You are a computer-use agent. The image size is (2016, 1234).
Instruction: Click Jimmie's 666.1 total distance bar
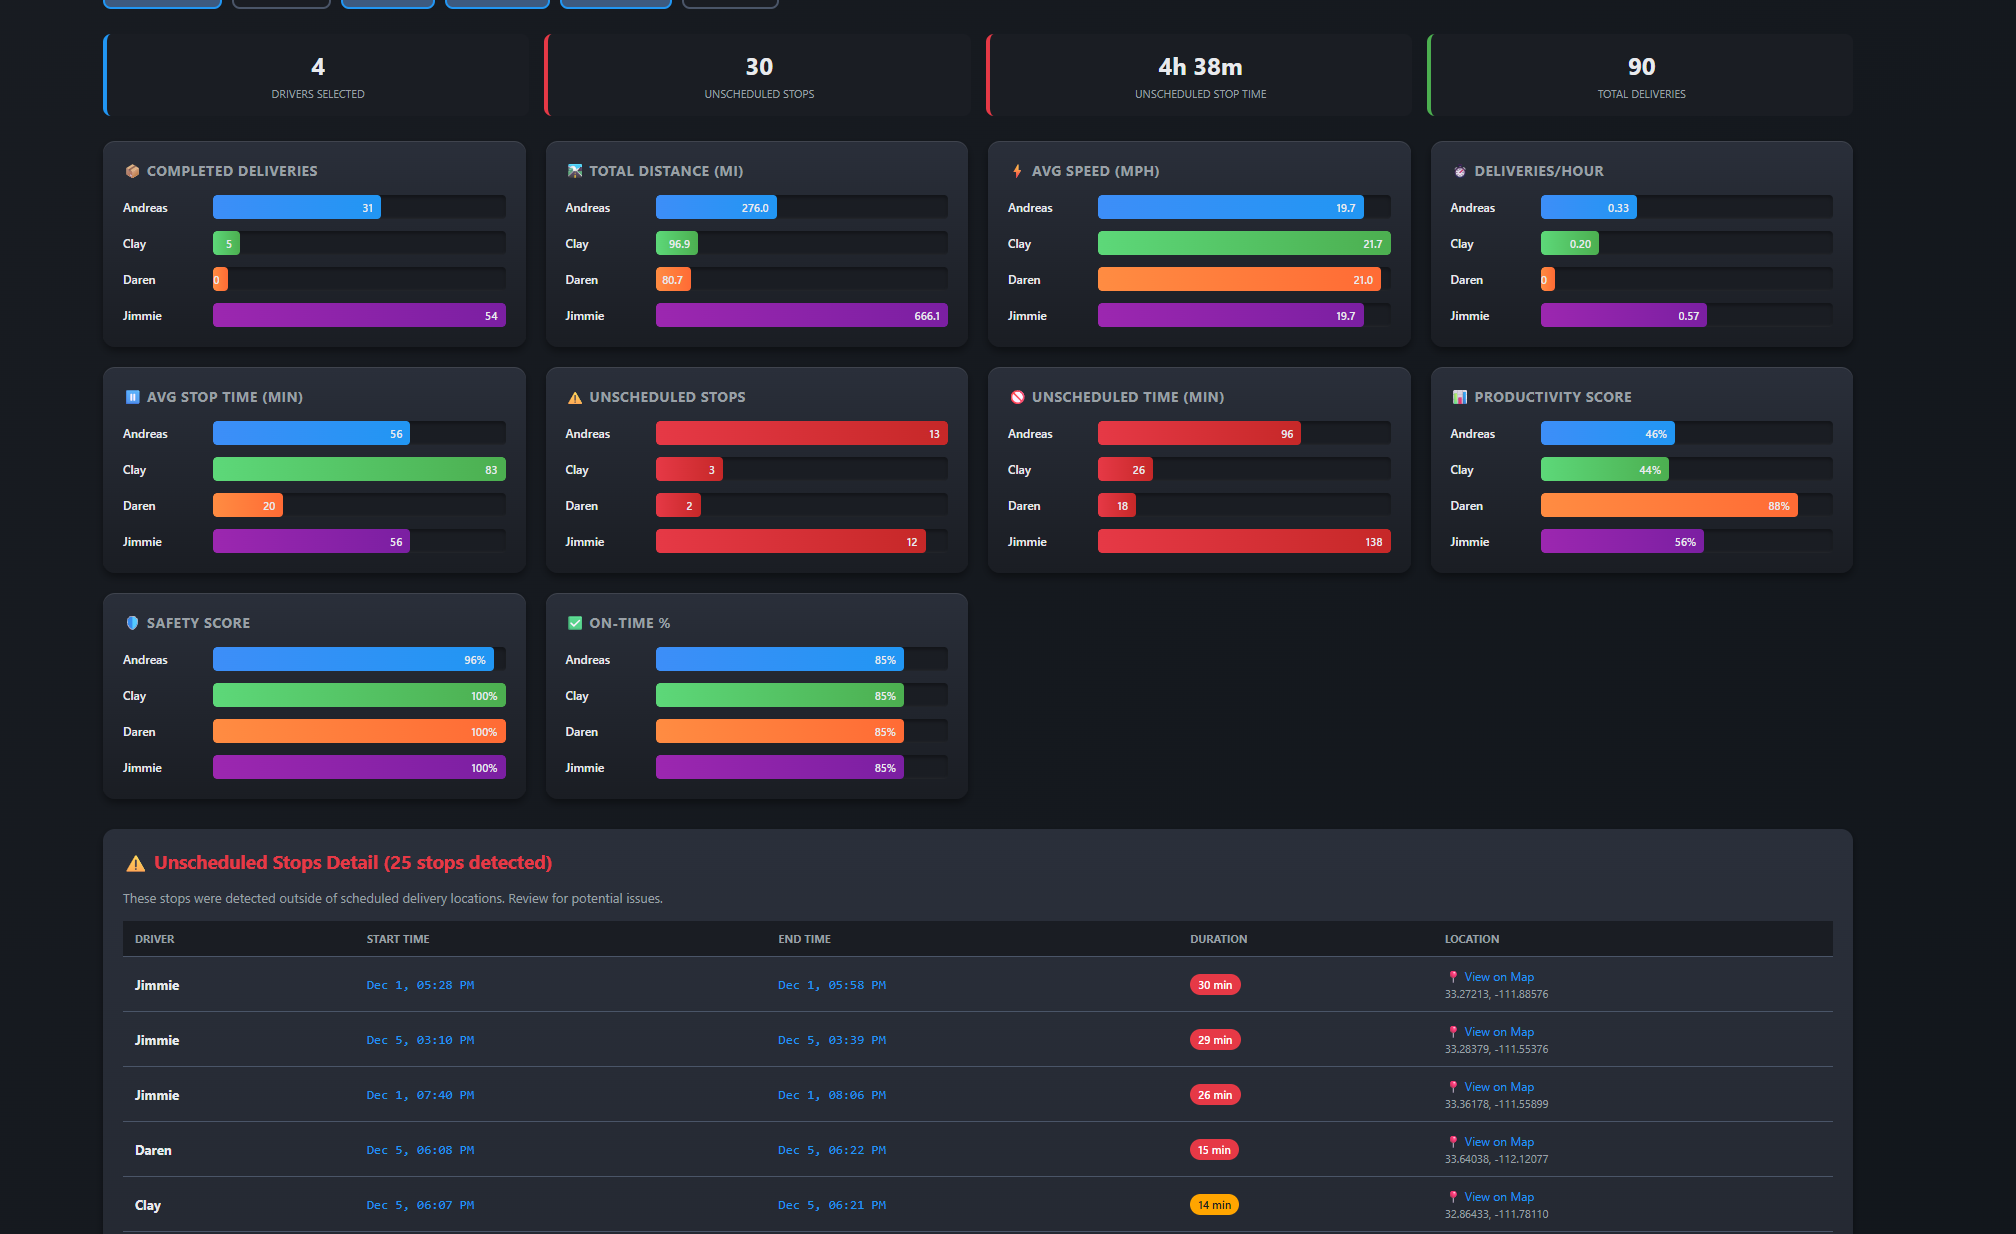[x=801, y=316]
